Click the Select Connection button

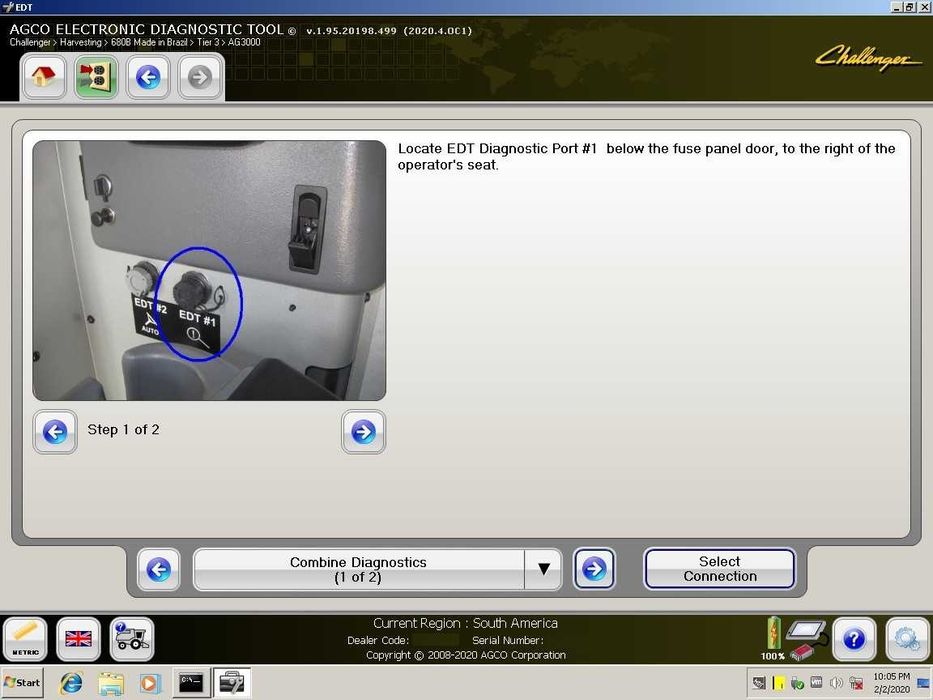coord(719,569)
